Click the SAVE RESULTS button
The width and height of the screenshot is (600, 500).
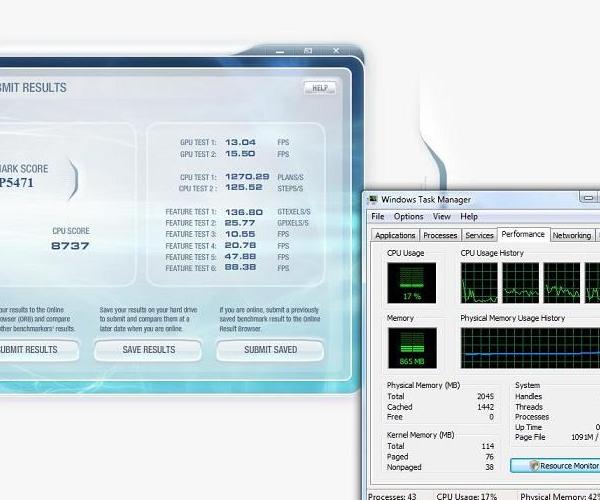click(148, 350)
